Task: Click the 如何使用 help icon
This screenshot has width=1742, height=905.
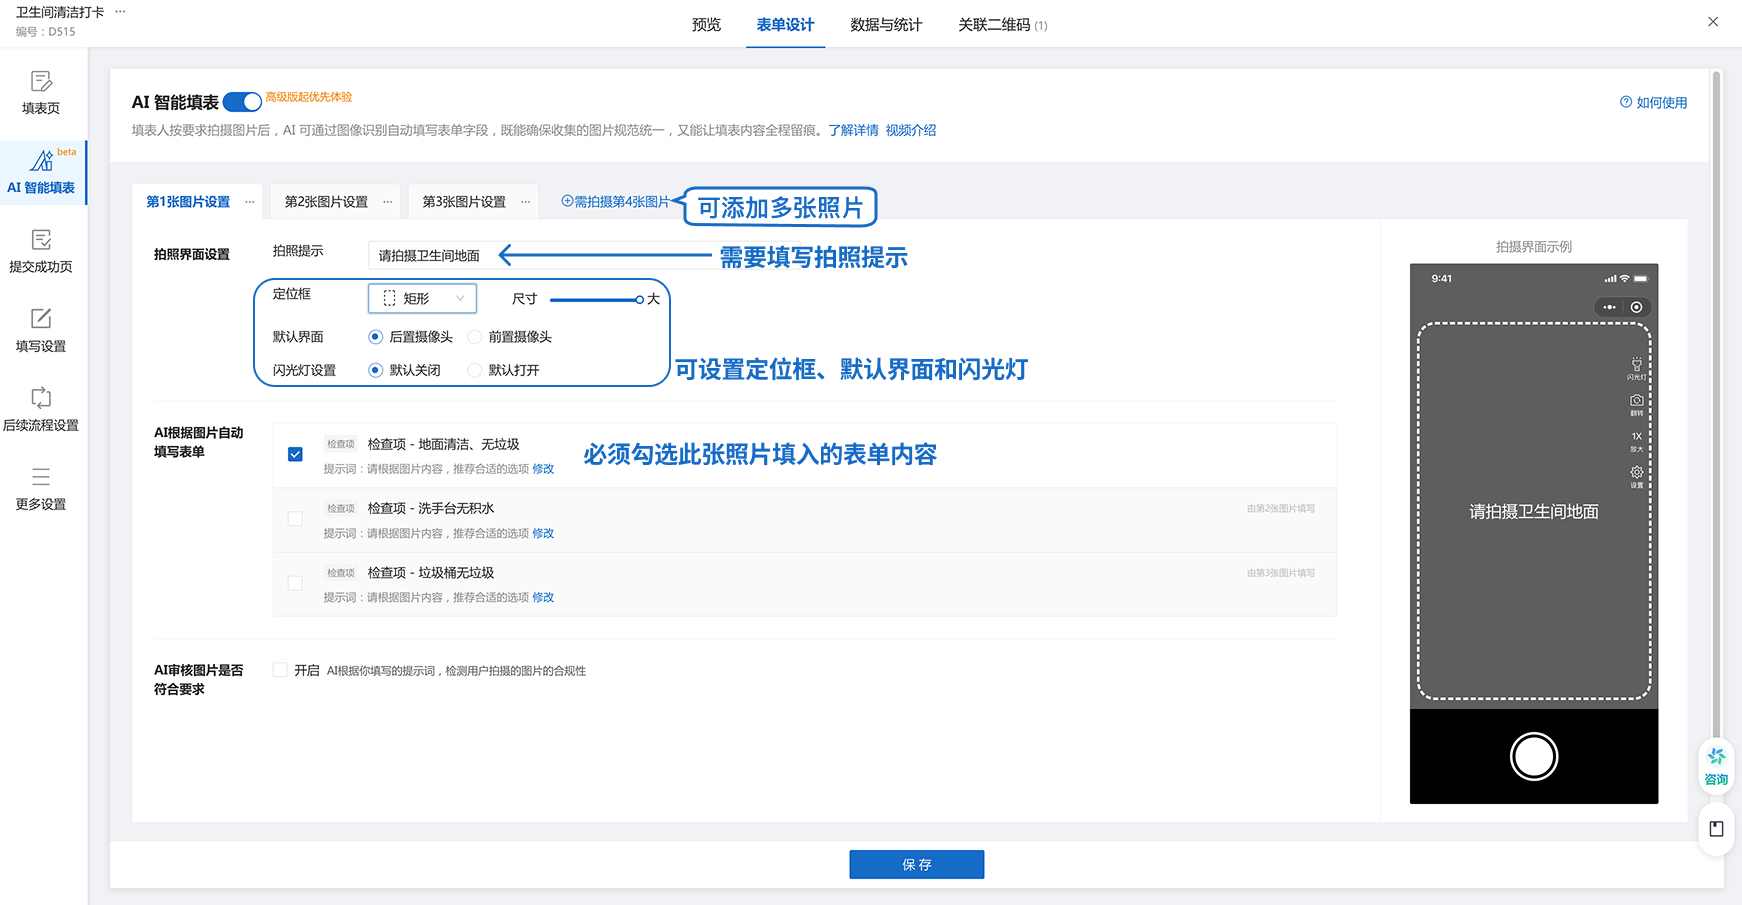Action: (x=1626, y=102)
